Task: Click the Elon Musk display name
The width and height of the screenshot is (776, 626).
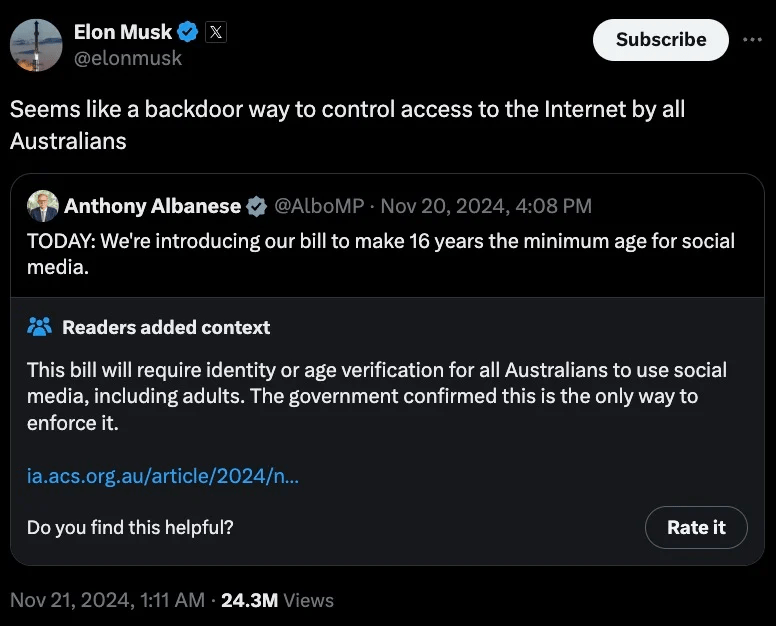Action: coord(123,32)
